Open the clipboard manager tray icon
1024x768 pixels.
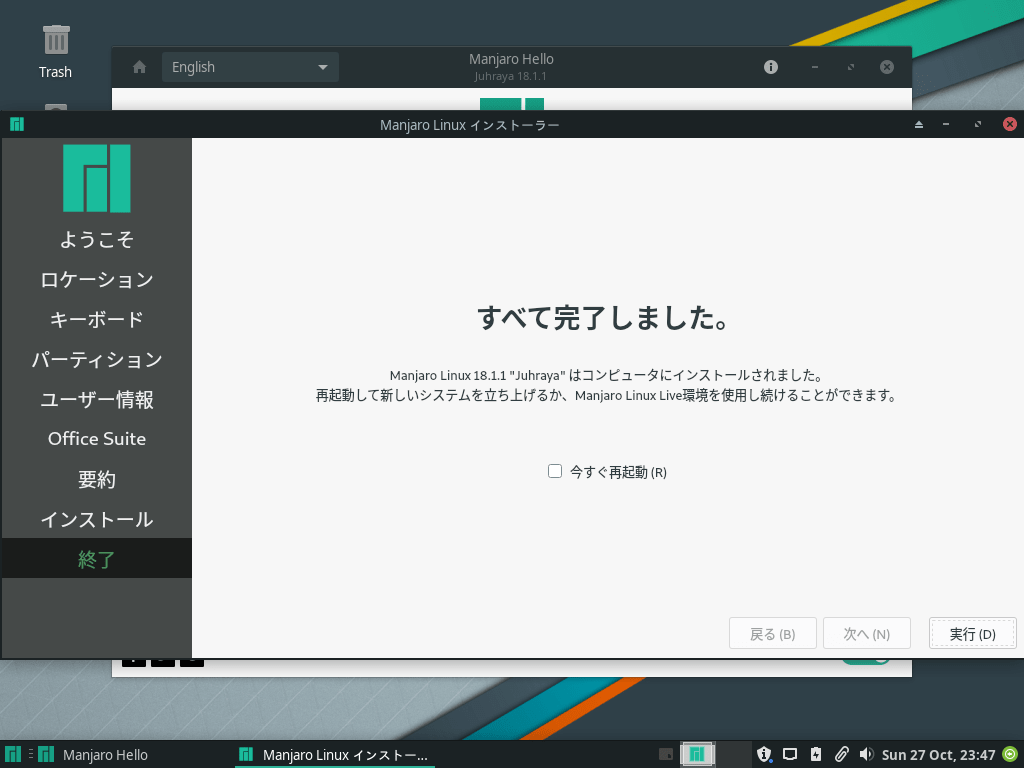pyautogui.click(x=843, y=754)
